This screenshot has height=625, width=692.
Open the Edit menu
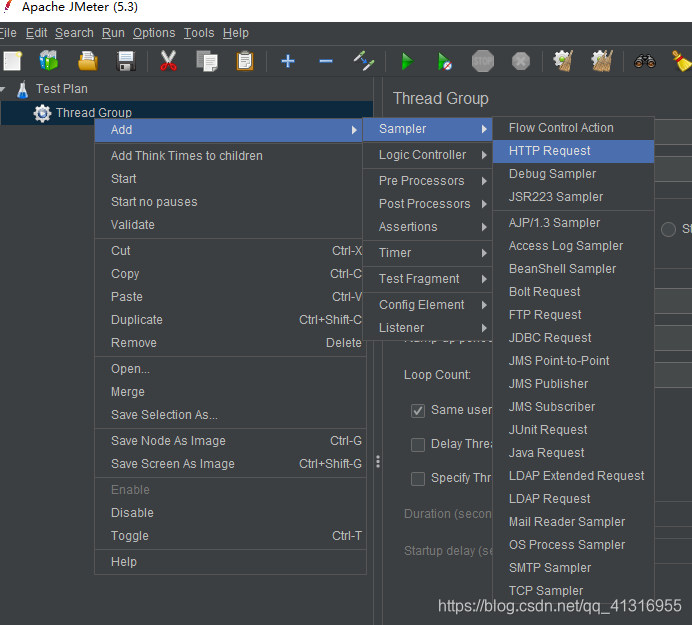pos(36,33)
